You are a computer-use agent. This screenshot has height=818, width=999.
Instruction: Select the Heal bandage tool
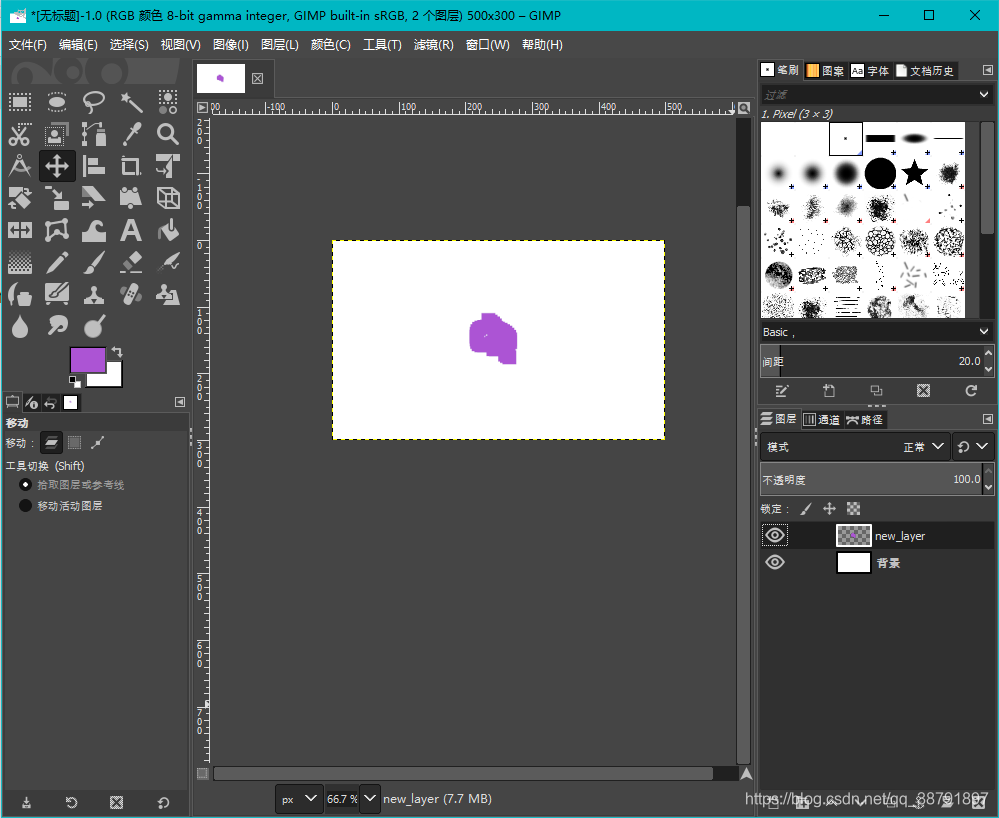(x=131, y=294)
